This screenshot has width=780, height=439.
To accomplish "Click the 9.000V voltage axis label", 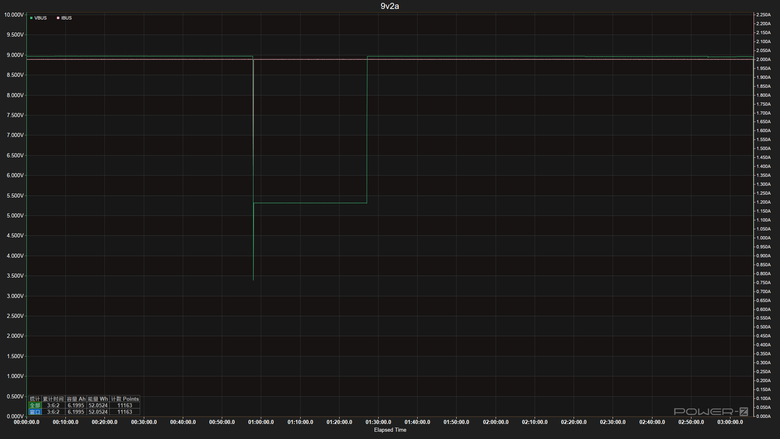I will (15, 55).
